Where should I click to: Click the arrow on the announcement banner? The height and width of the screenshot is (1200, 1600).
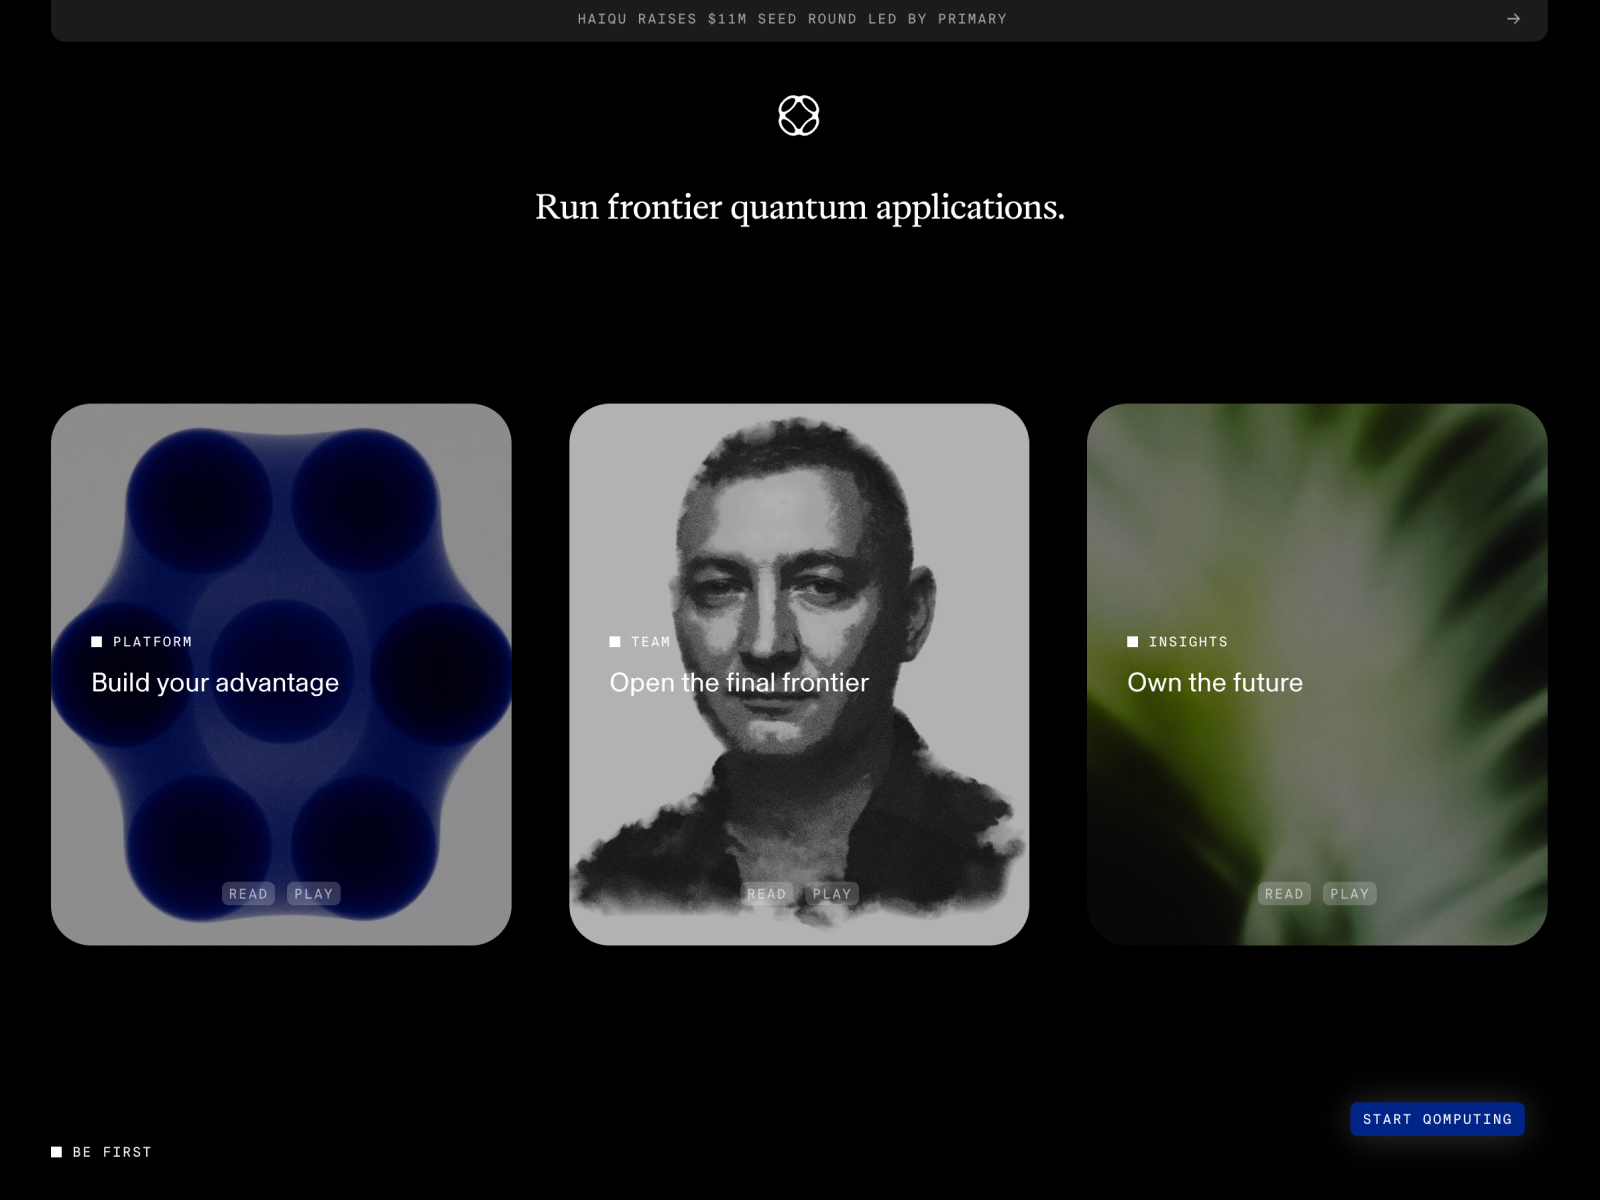1513,17
